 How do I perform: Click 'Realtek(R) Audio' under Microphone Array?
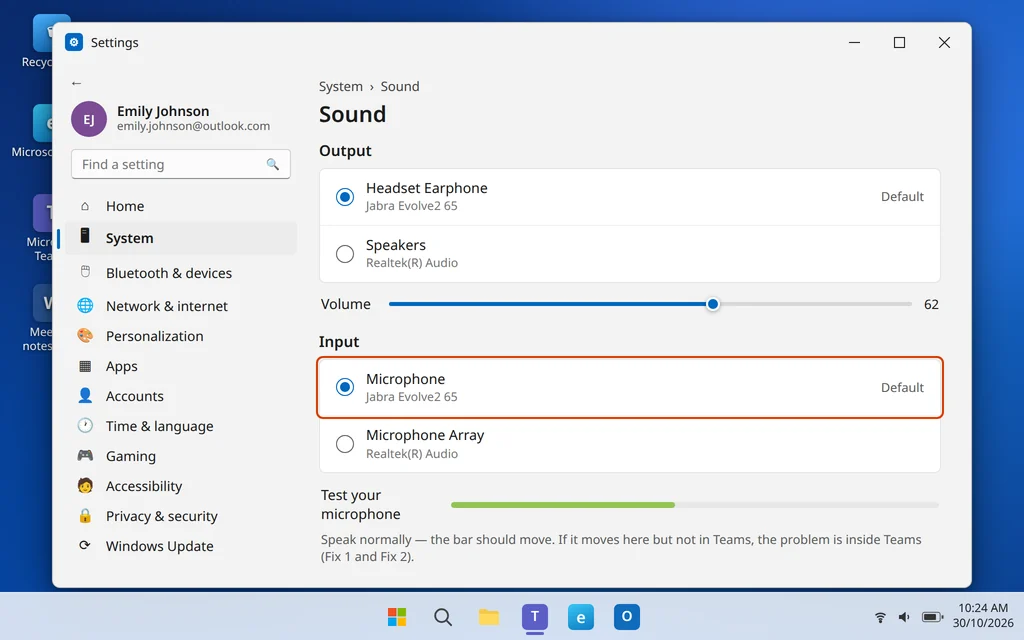coord(411,453)
